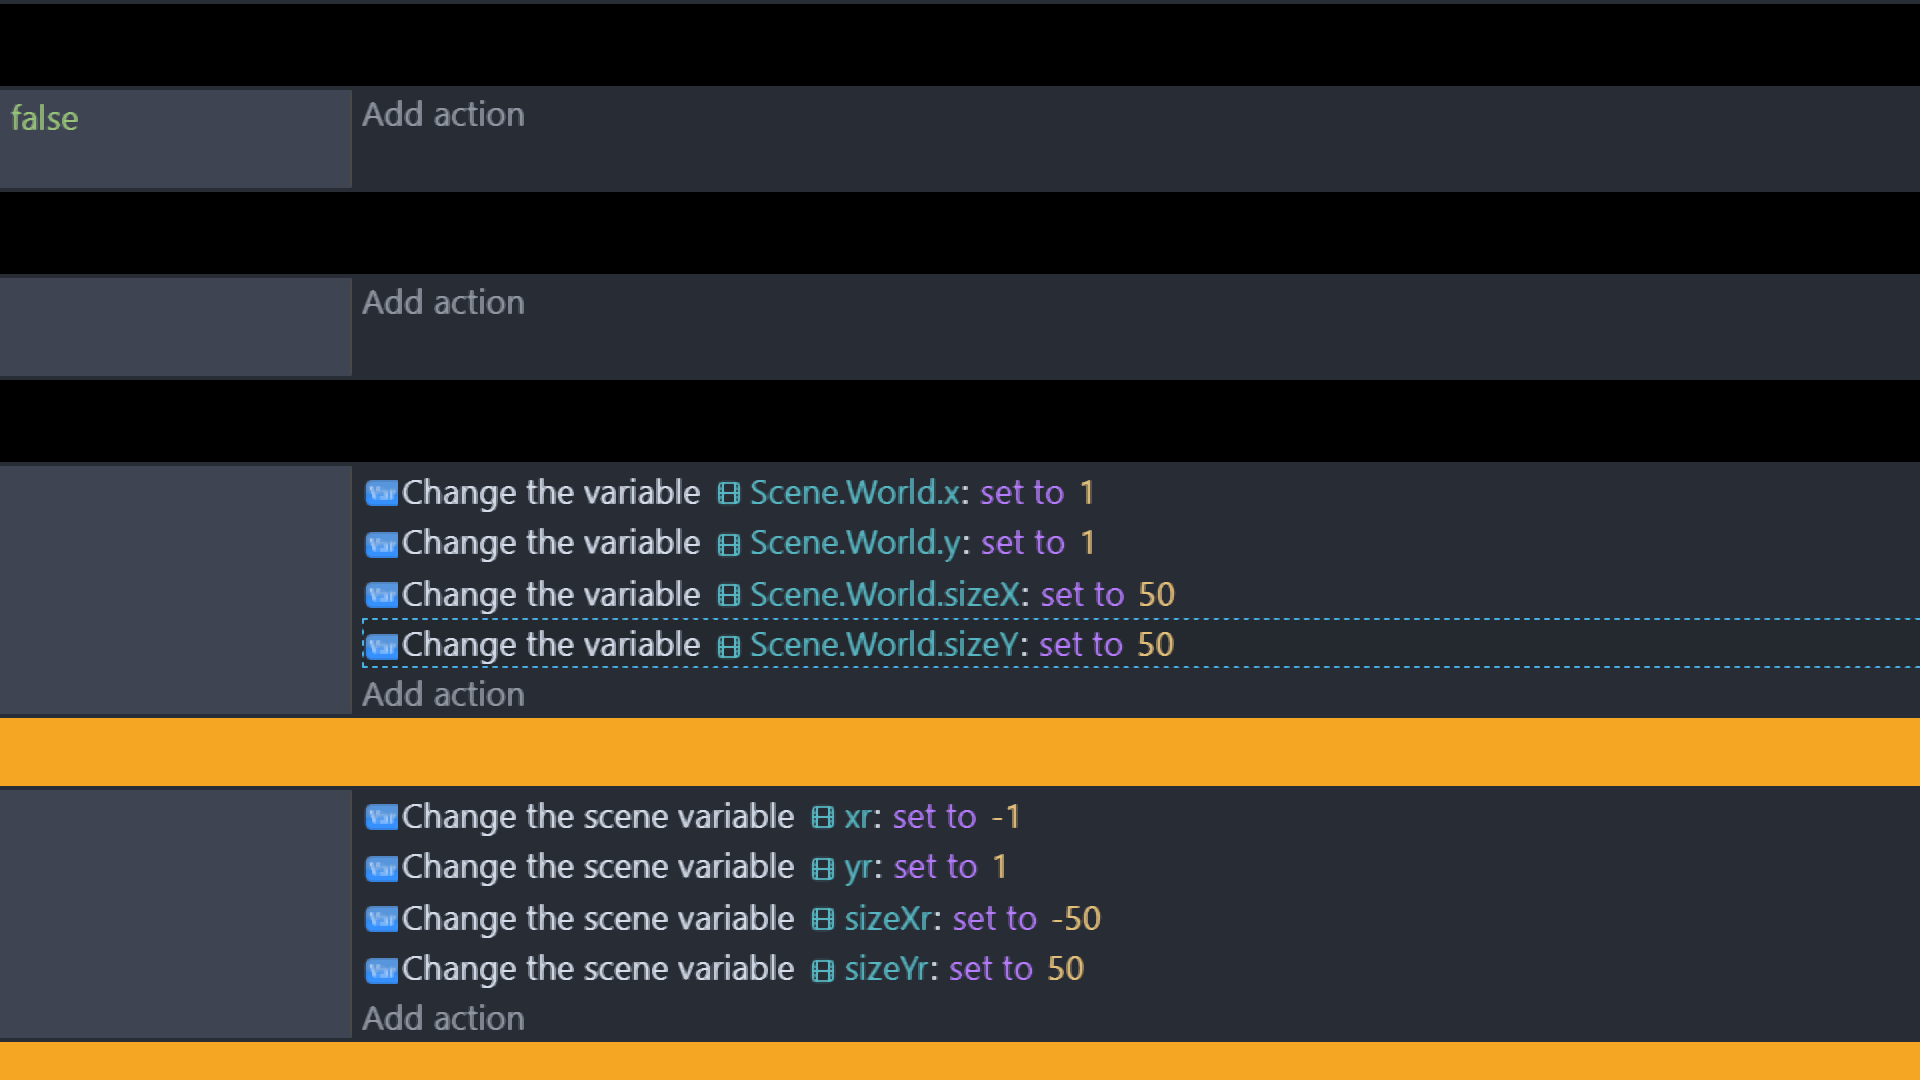Click the Var icon on the Scene.World.sizeY action
Screen dimensions: 1920x1080
(x=380, y=645)
